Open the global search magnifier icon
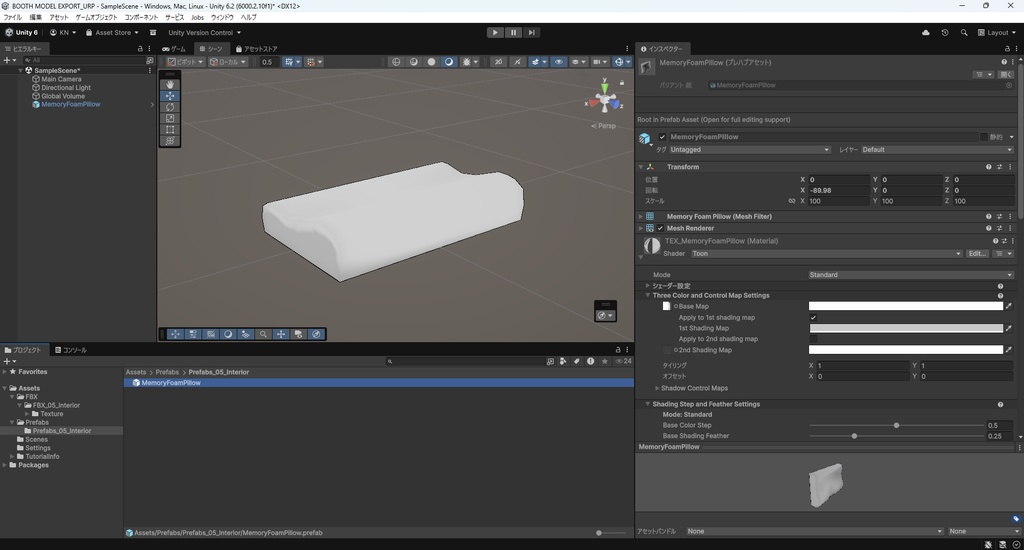The image size is (1024, 550). click(964, 33)
